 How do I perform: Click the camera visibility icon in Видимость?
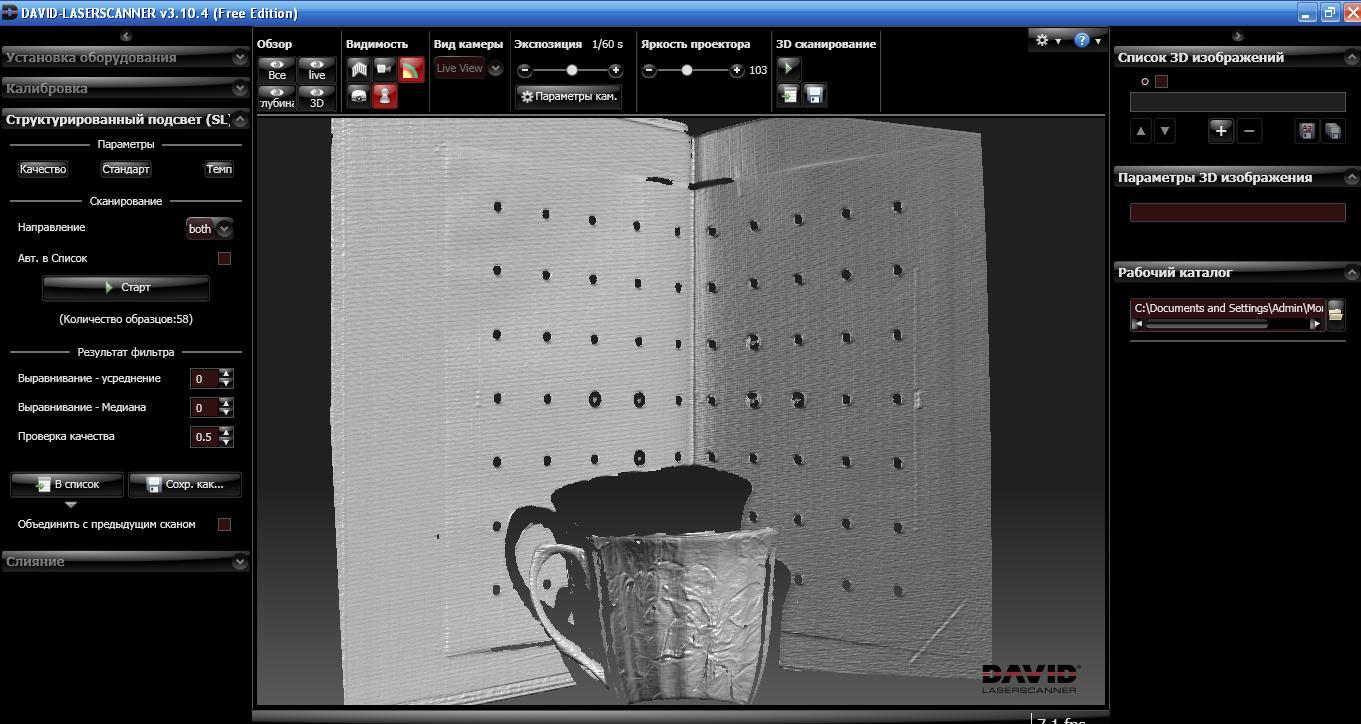(x=385, y=69)
